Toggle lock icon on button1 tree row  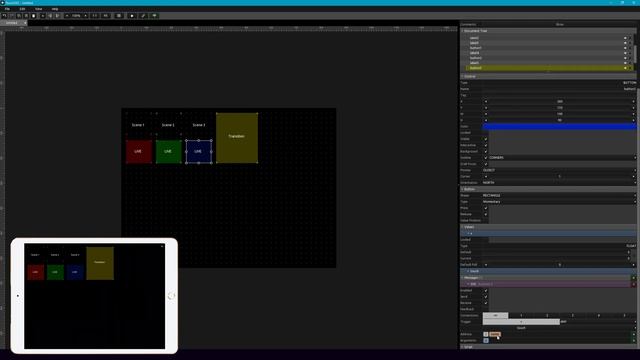630,48
